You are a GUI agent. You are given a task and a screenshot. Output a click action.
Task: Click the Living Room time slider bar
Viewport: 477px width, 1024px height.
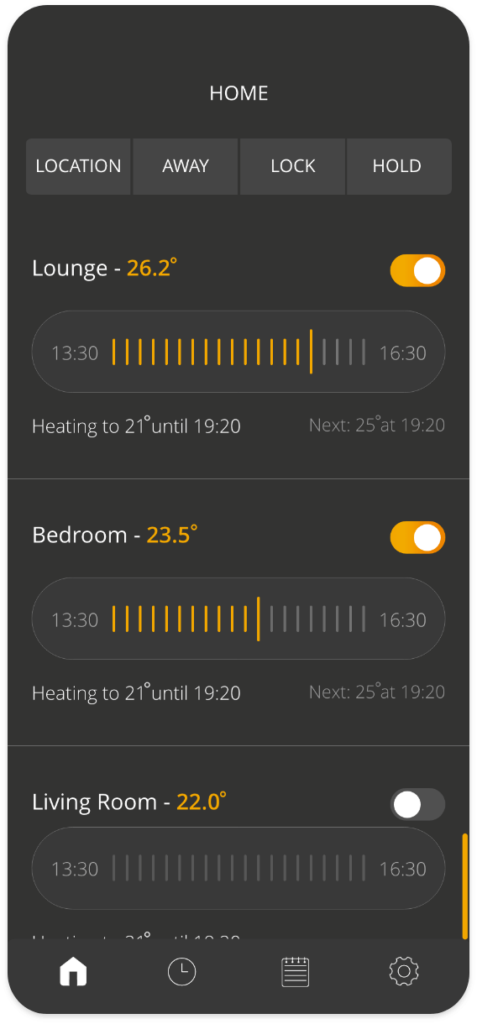pos(238,868)
